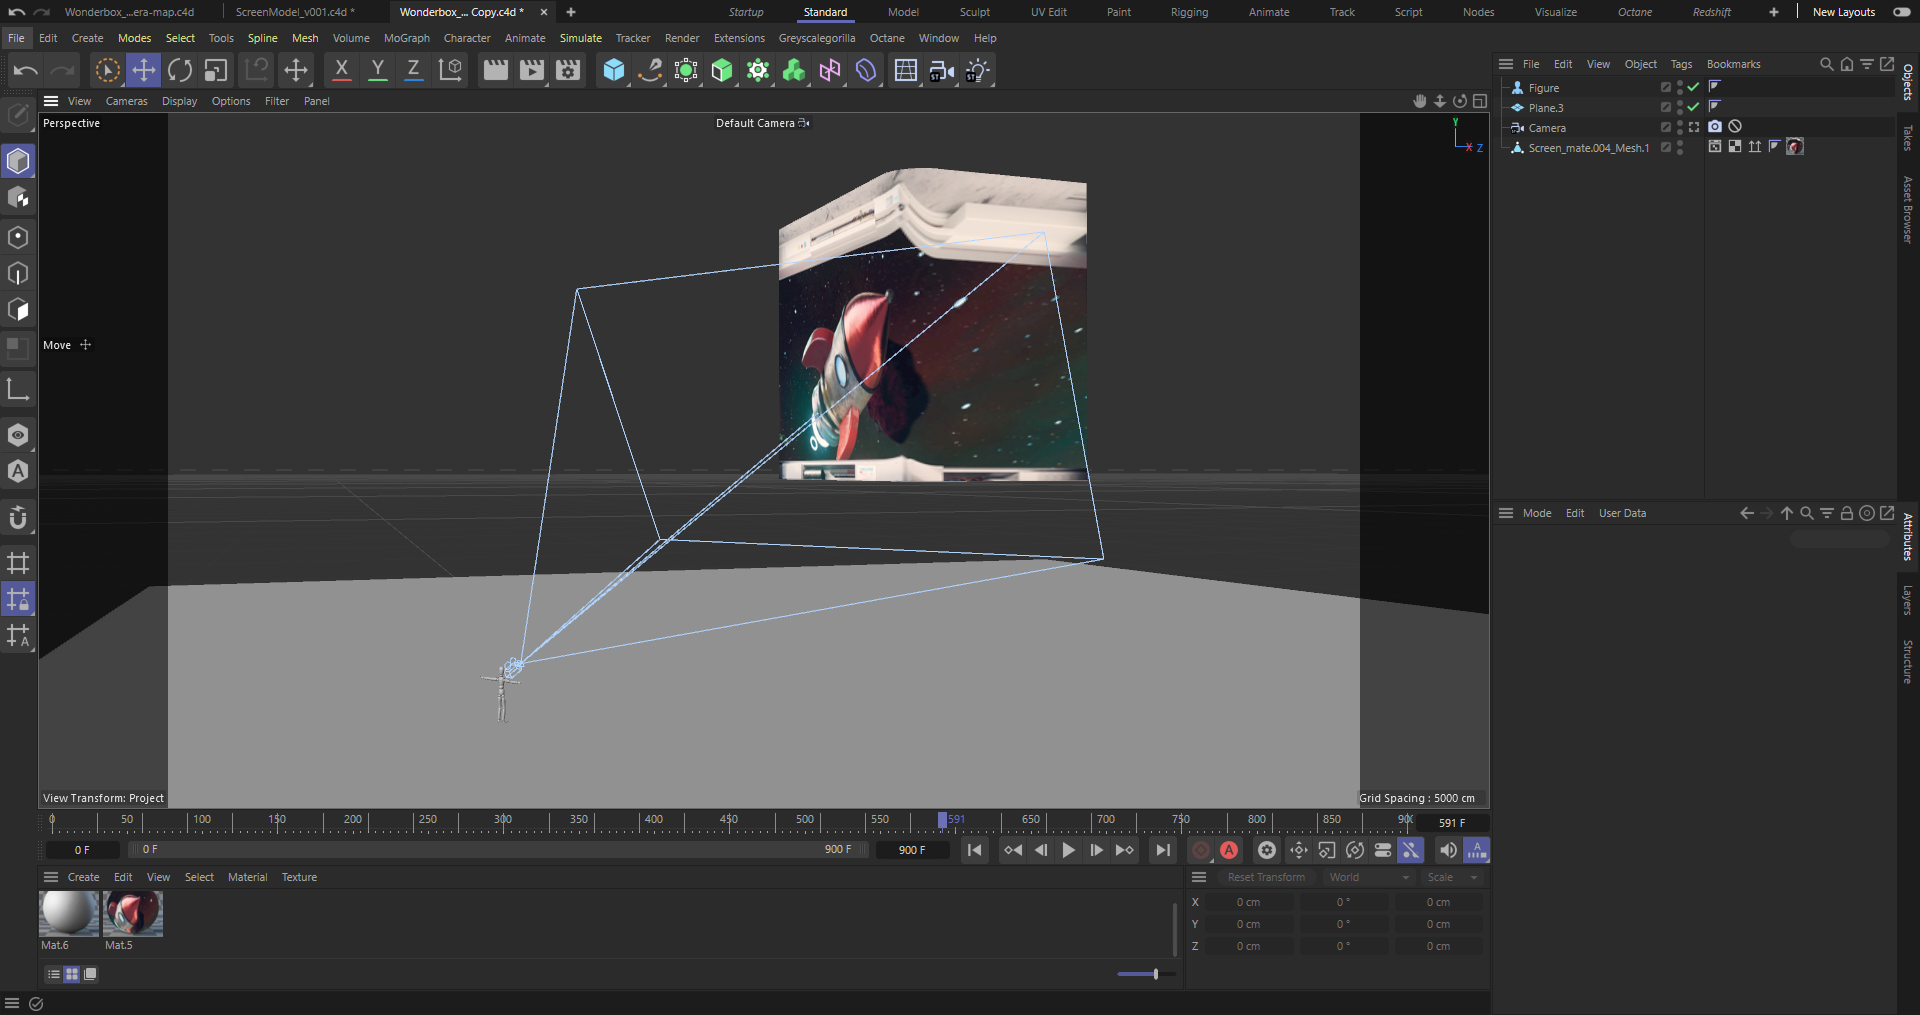
Task: Open Coordinates manager hamburger menu
Action: (x=1199, y=877)
